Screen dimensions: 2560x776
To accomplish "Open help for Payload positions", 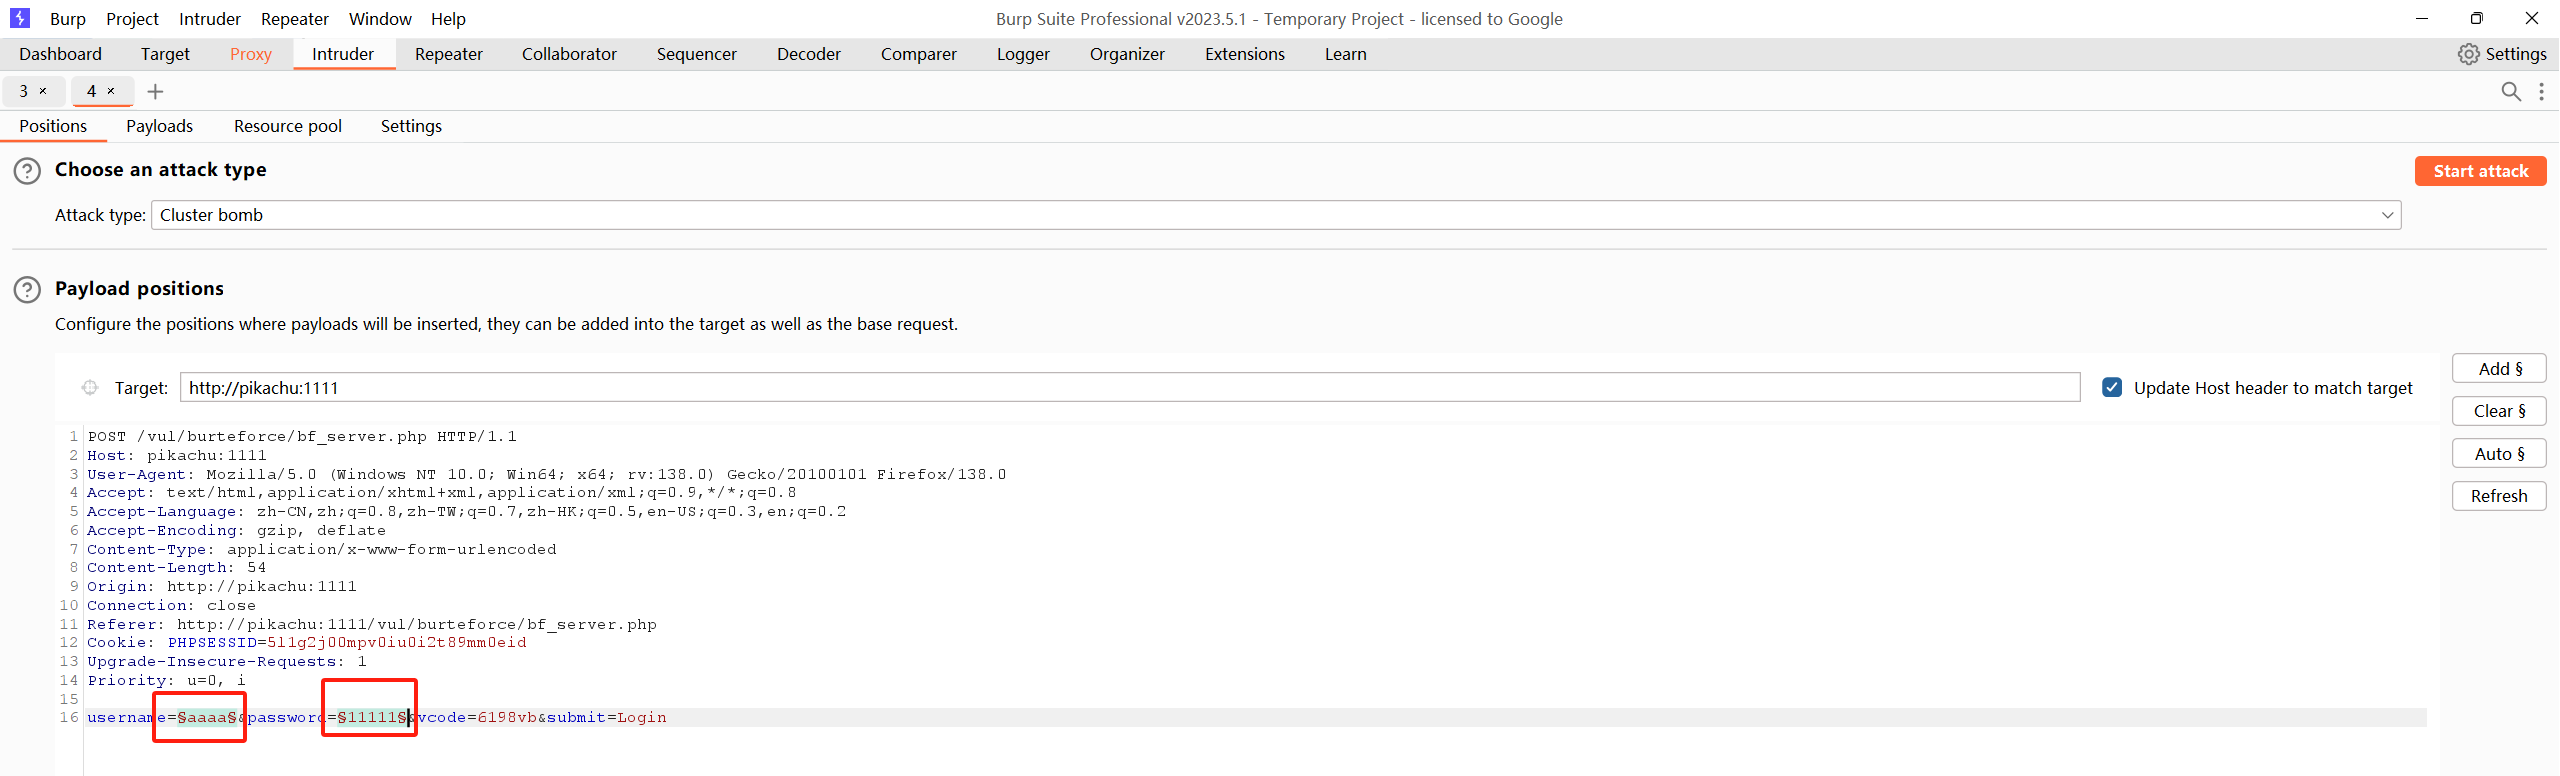I will click(27, 290).
